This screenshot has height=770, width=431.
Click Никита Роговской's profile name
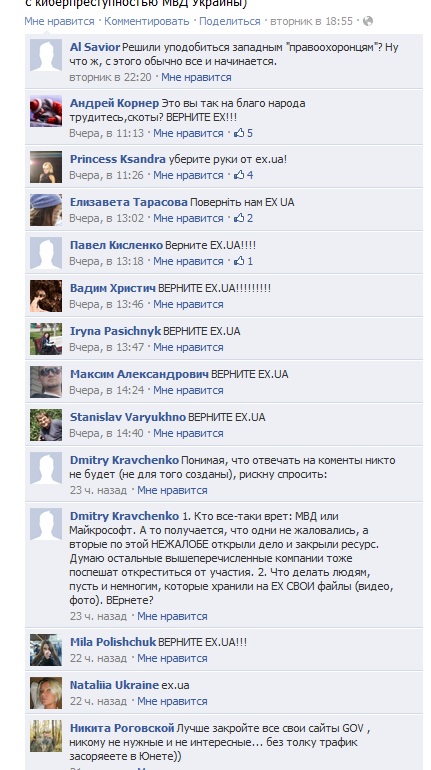pos(122,728)
